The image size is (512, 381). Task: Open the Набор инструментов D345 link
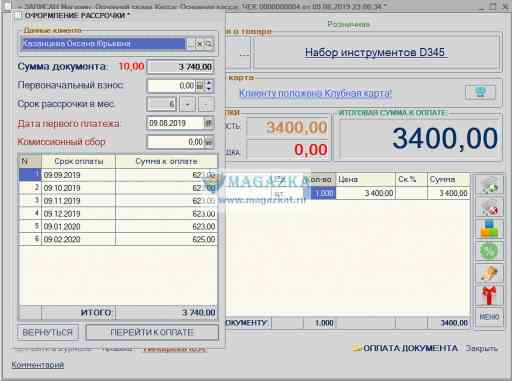(375, 52)
